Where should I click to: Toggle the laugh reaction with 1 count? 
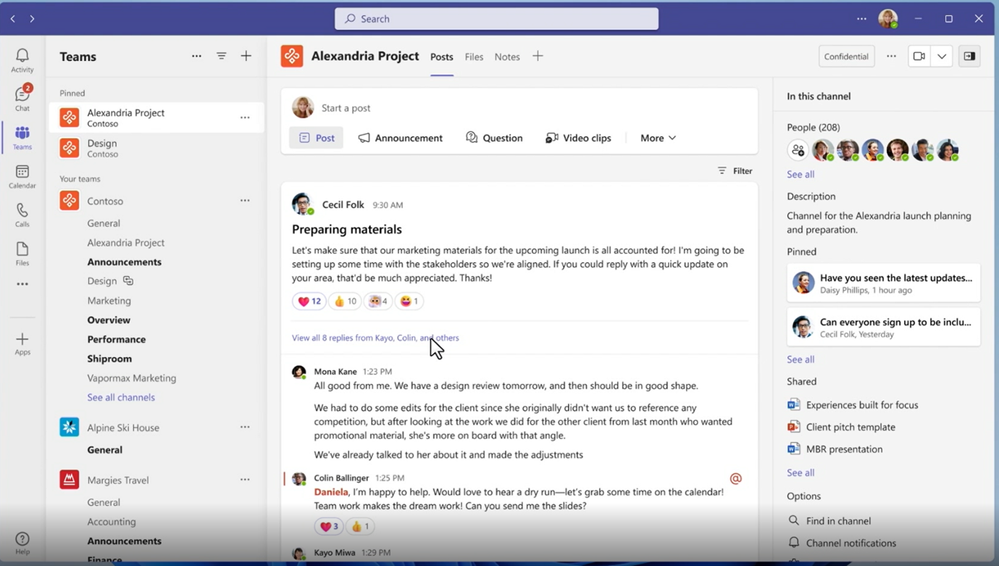(409, 301)
